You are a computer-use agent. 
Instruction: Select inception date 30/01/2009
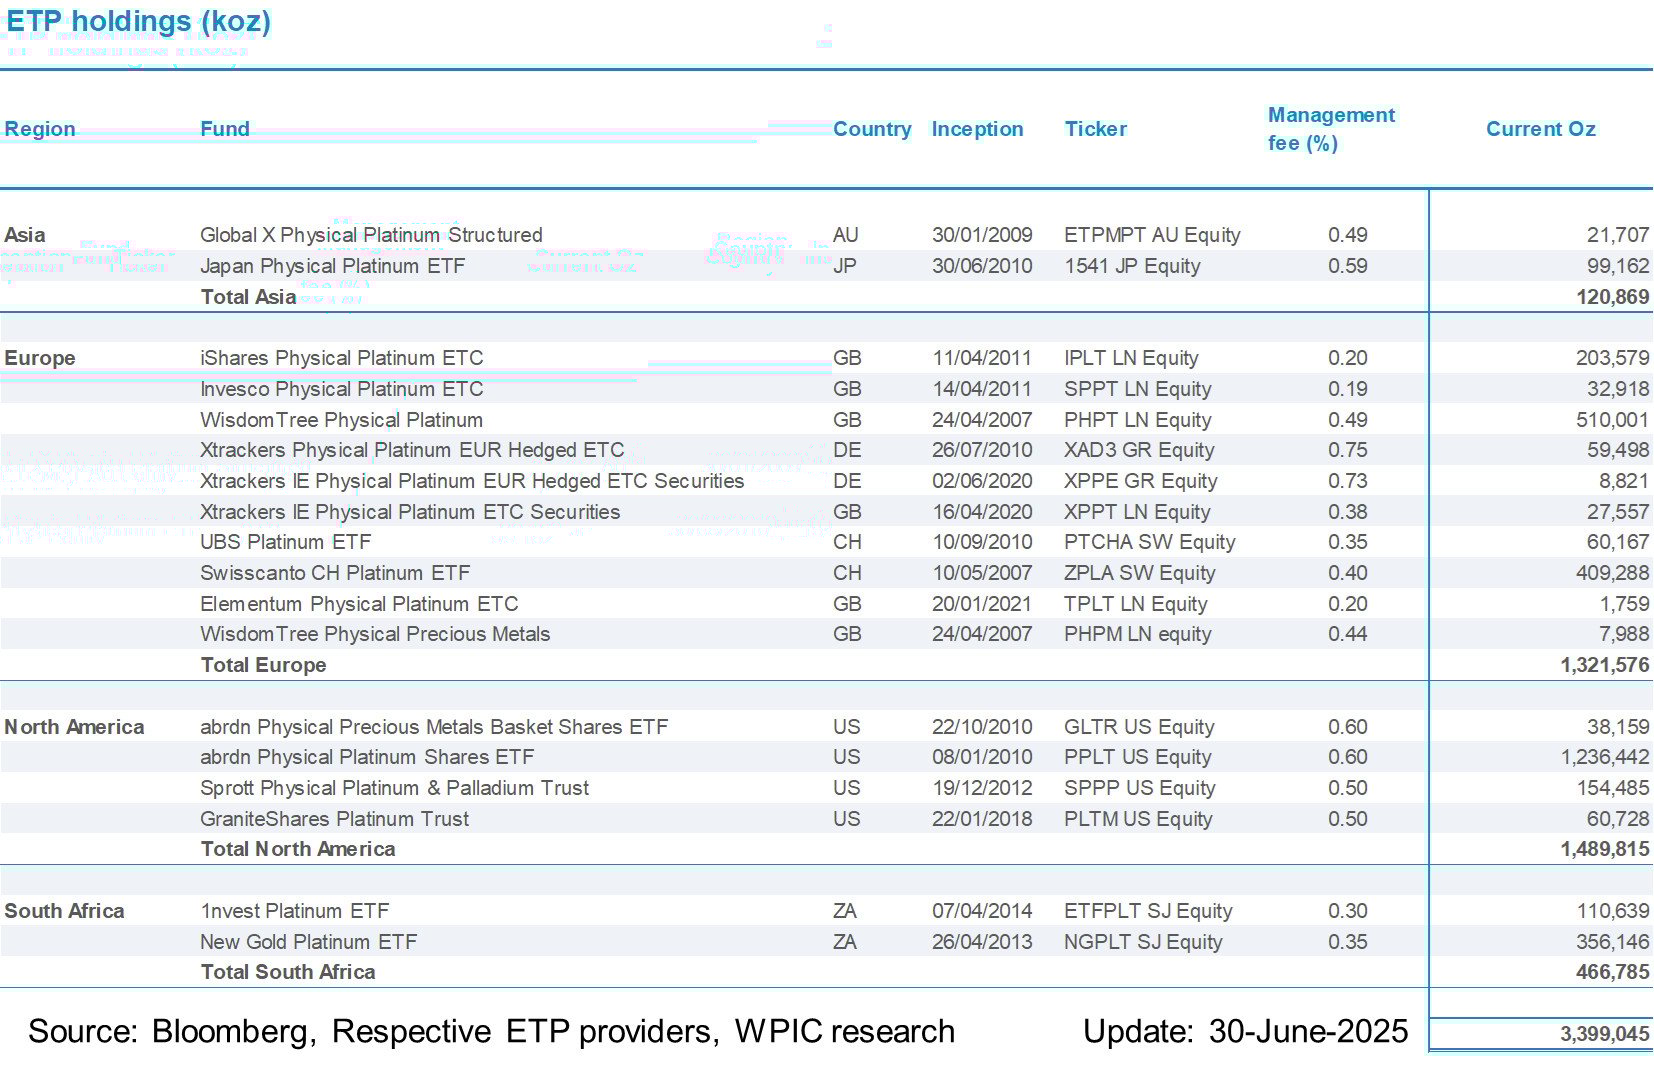(982, 235)
